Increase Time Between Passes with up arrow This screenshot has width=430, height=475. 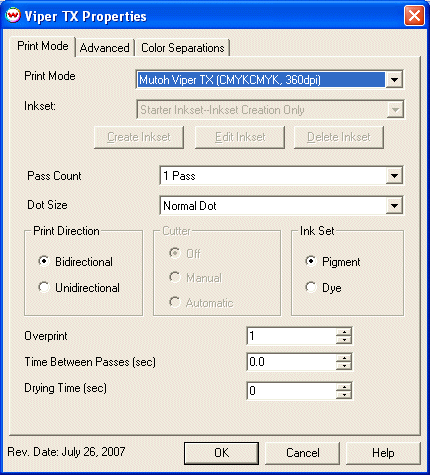[x=344, y=358]
